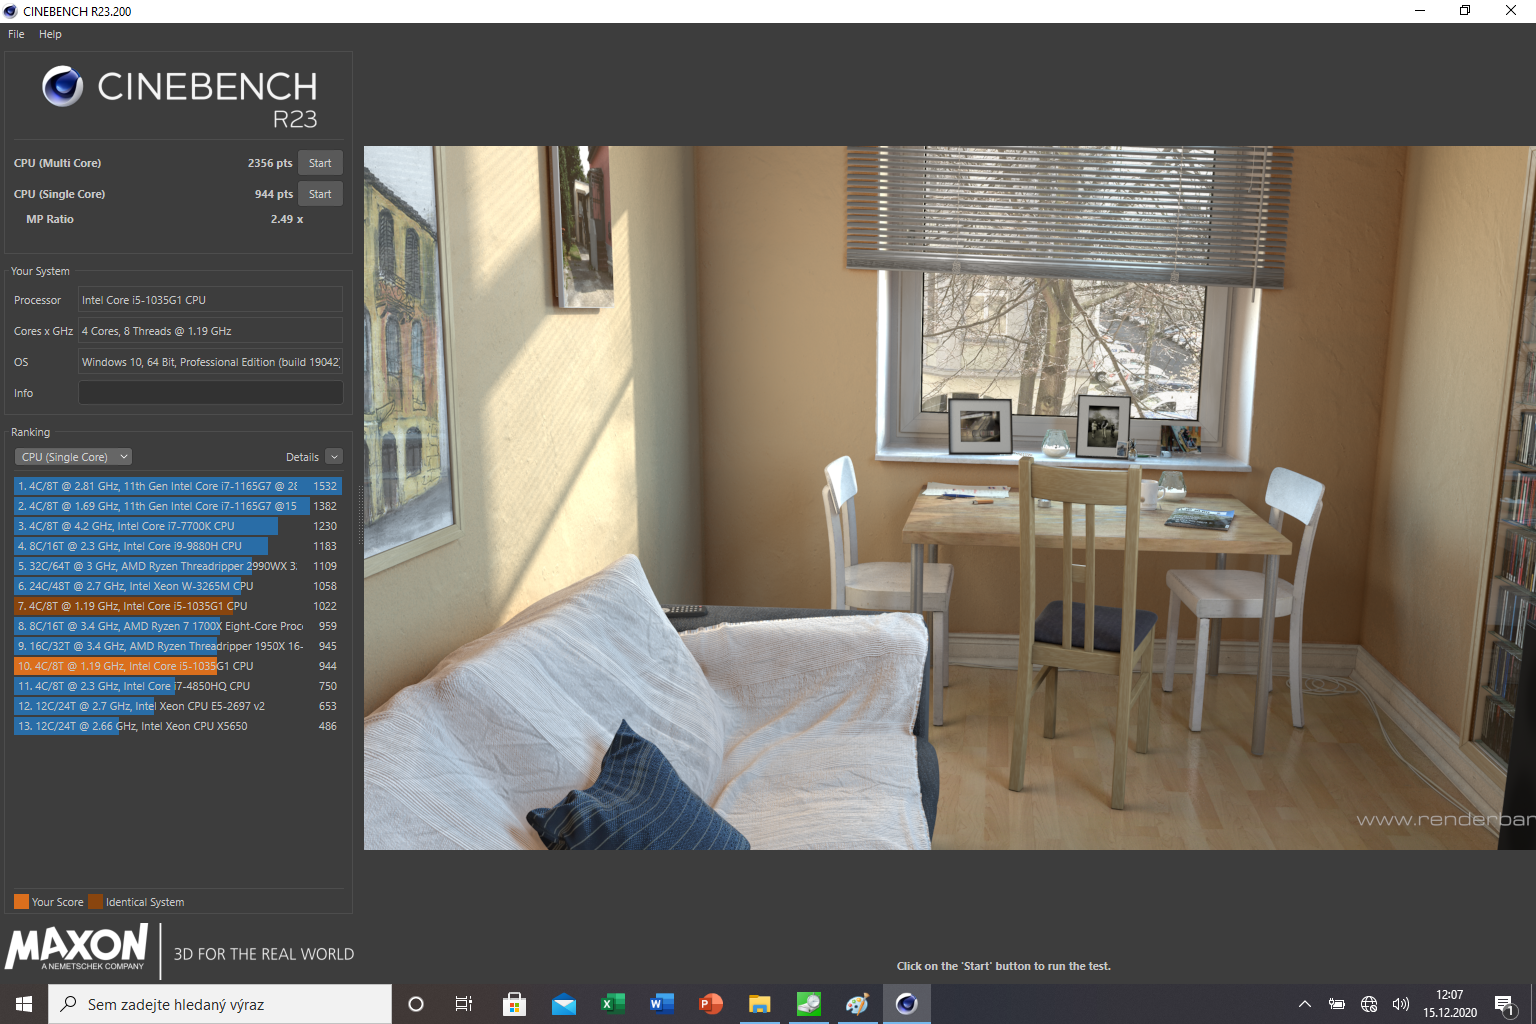Screen dimensions: 1536x1024
Task: Open the volume control tray icon
Action: pyautogui.click(x=1400, y=1004)
